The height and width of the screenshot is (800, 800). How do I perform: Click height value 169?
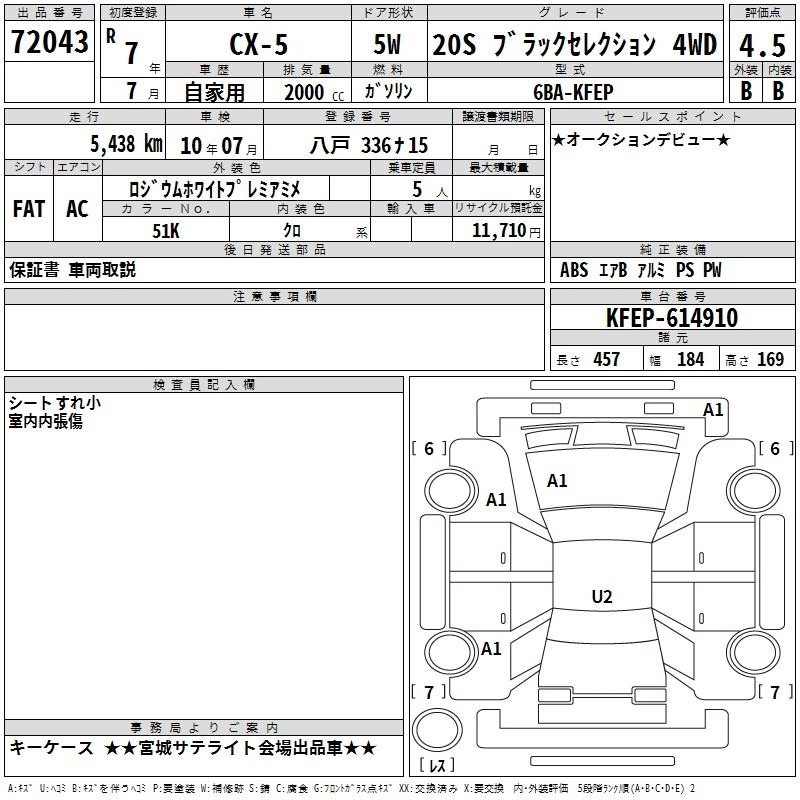coord(770,359)
